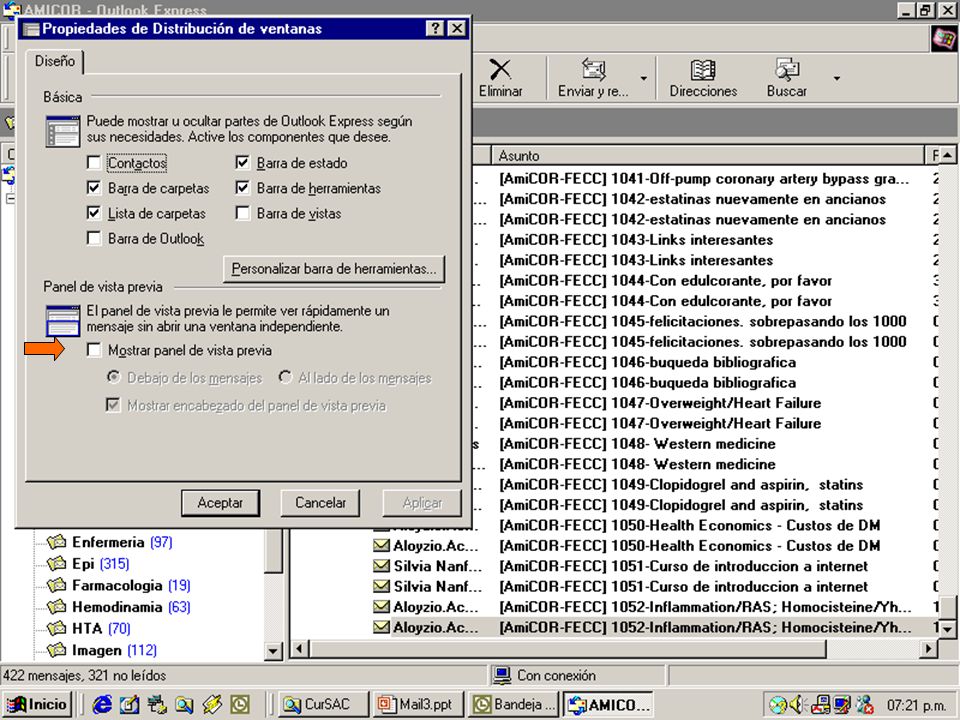Image resolution: width=960 pixels, height=720 pixels.
Task: Switch to CurSAC taskbar window
Action: (324, 705)
